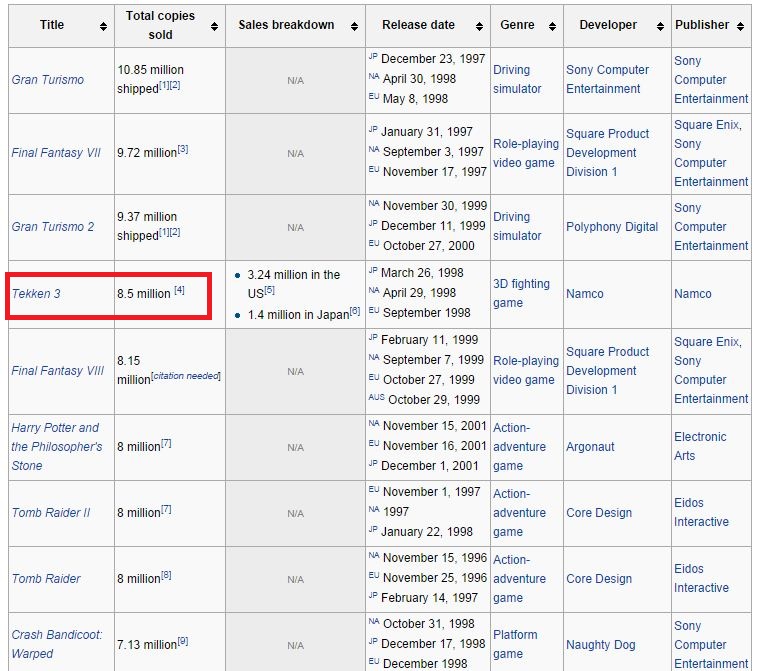Select the December 23, 1997 release date
Screen dimensions: 757x671
(x=433, y=59)
